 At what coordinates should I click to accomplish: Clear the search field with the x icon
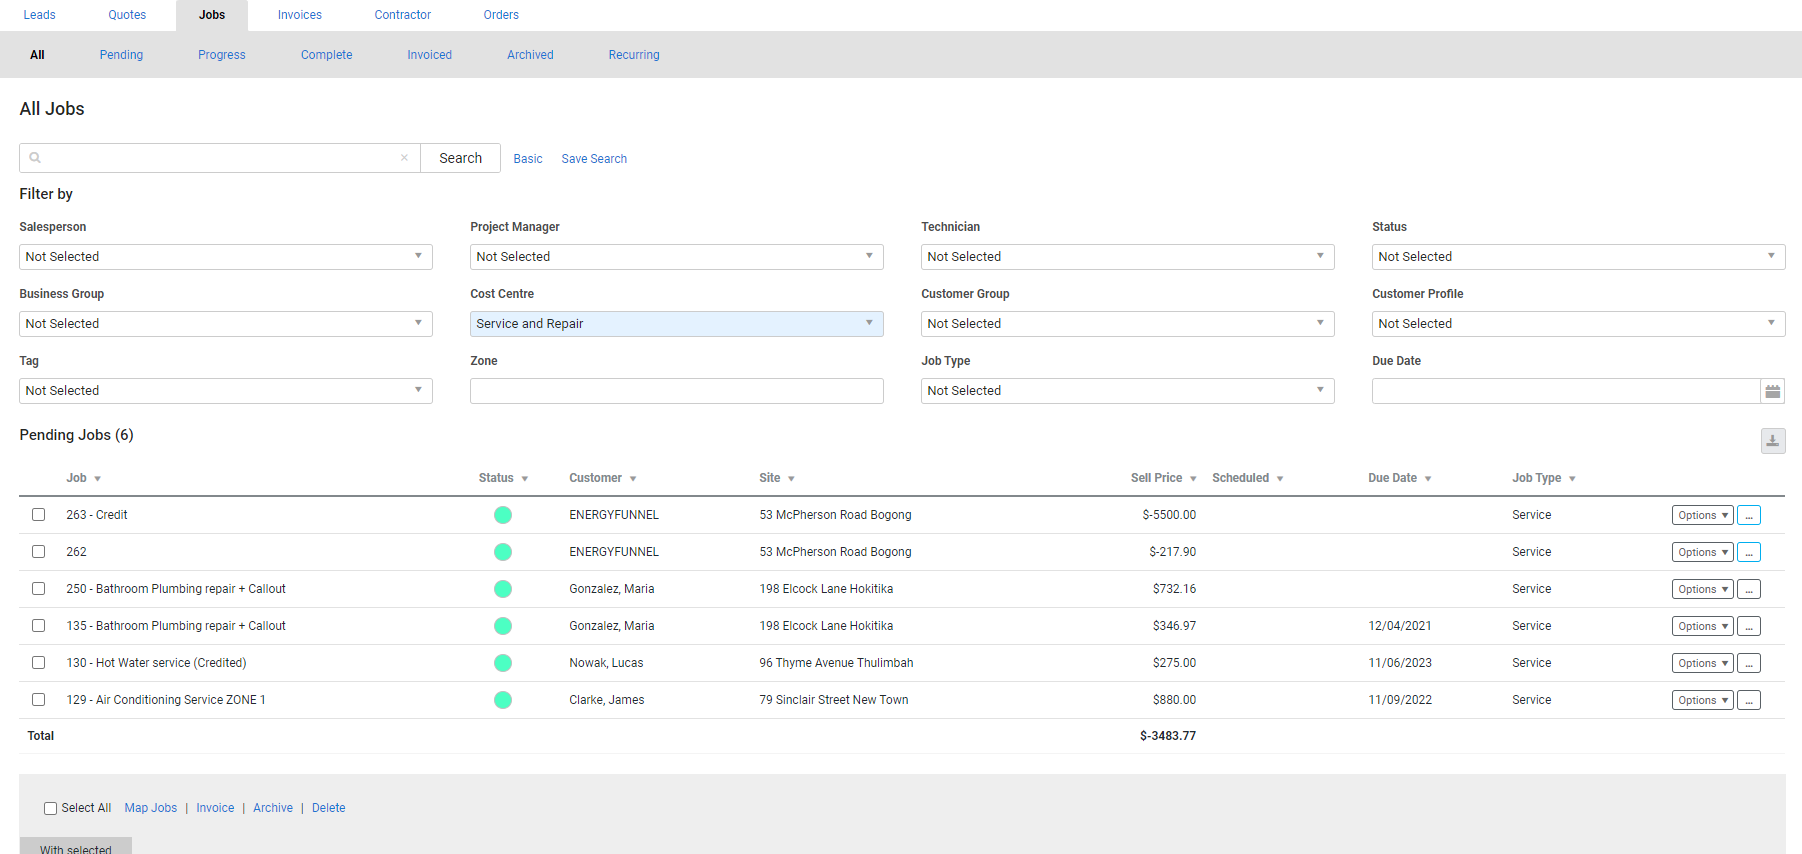coord(404,158)
